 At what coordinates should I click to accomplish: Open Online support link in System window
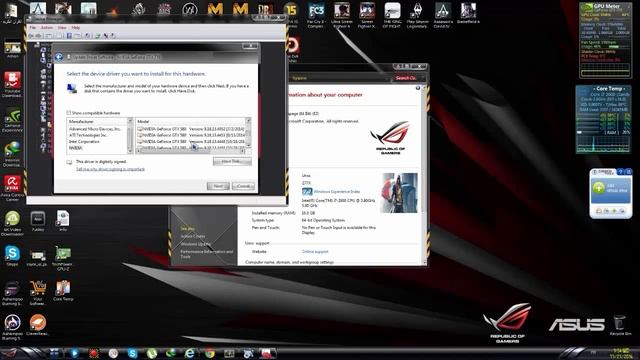(315, 251)
